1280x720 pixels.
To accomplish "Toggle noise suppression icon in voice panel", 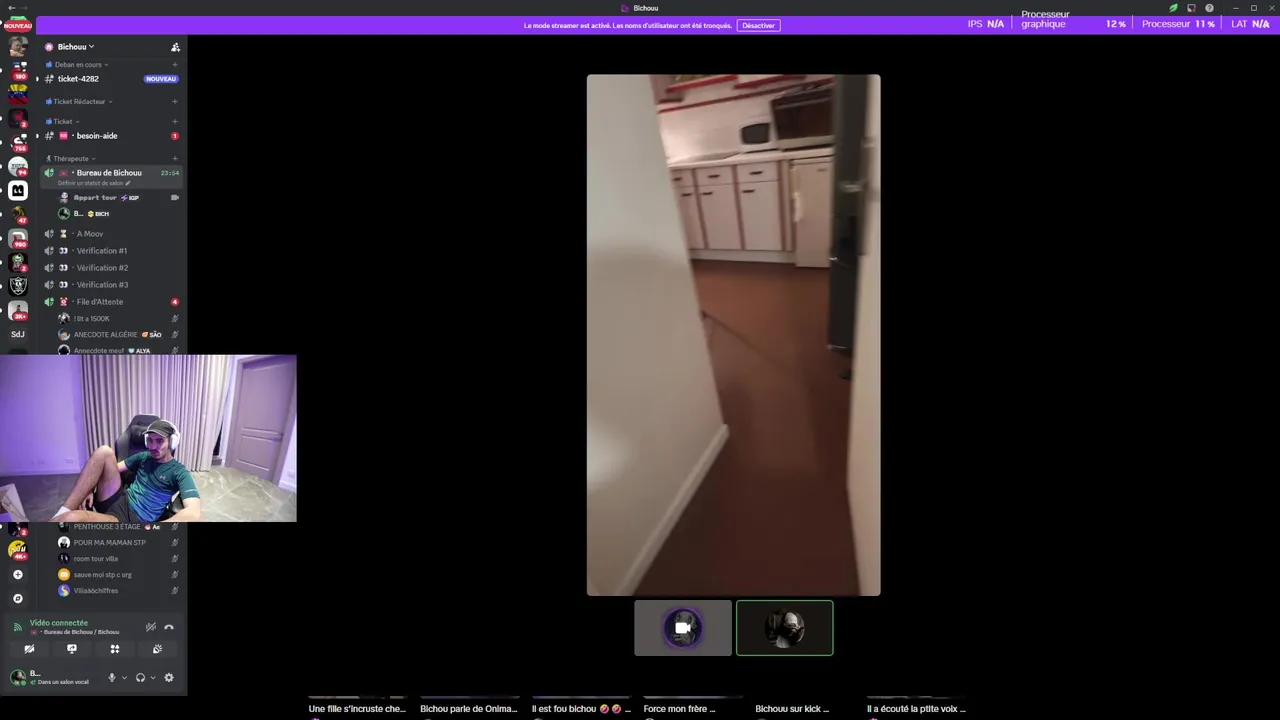I will tap(151, 627).
